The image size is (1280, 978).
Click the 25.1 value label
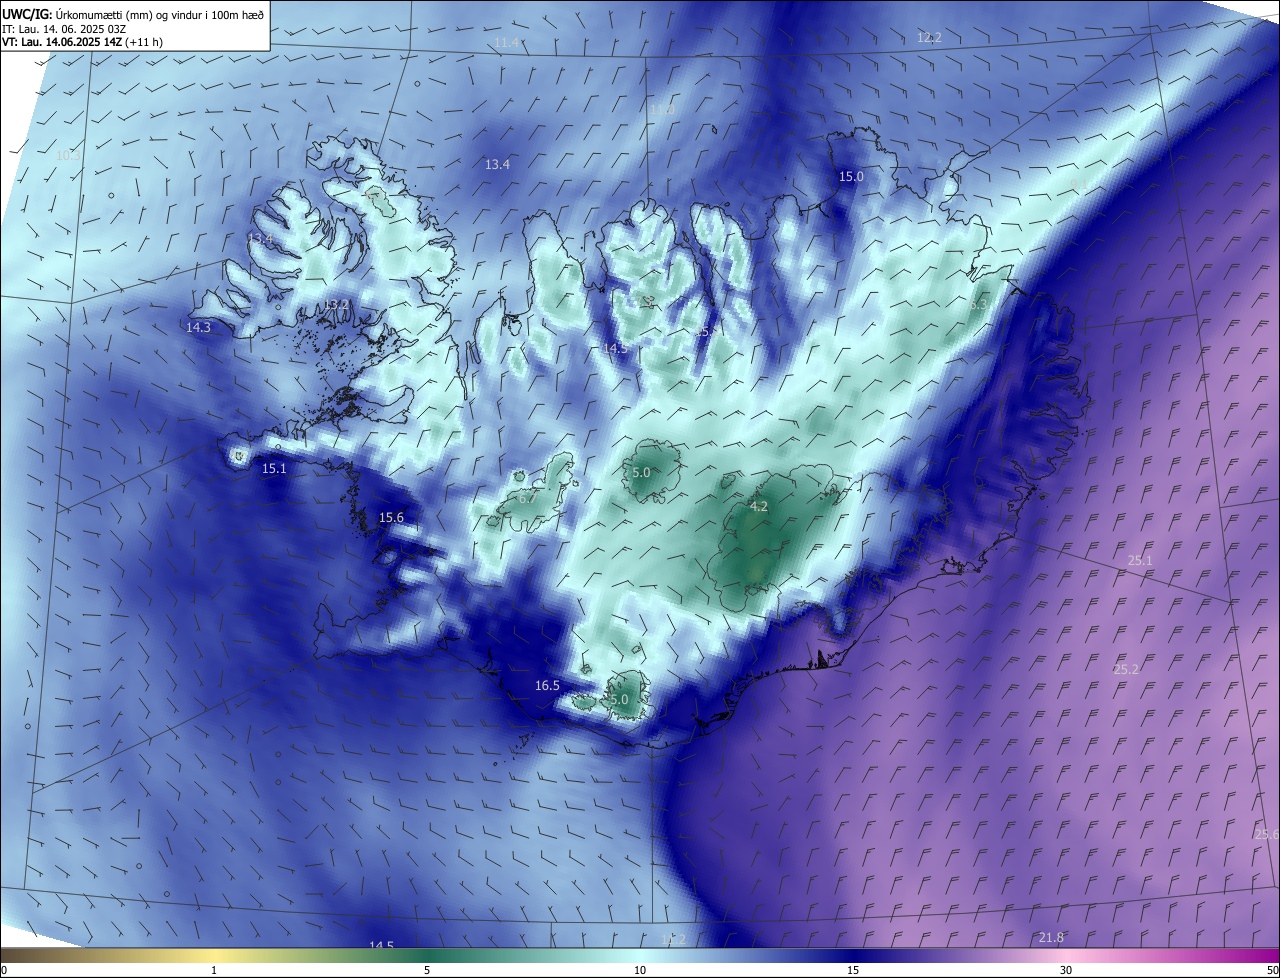point(1140,560)
